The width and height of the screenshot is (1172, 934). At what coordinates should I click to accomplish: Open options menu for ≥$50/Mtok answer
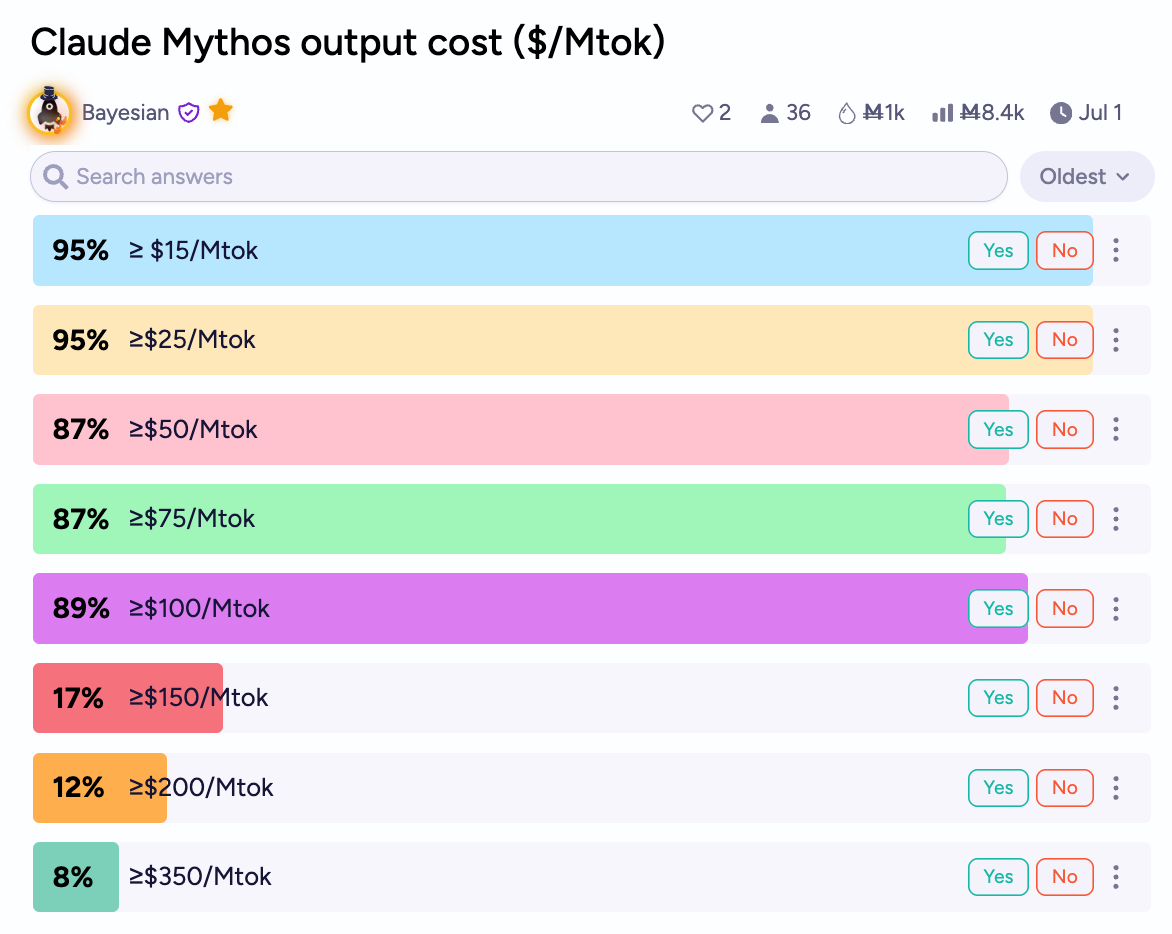[x=1115, y=430]
